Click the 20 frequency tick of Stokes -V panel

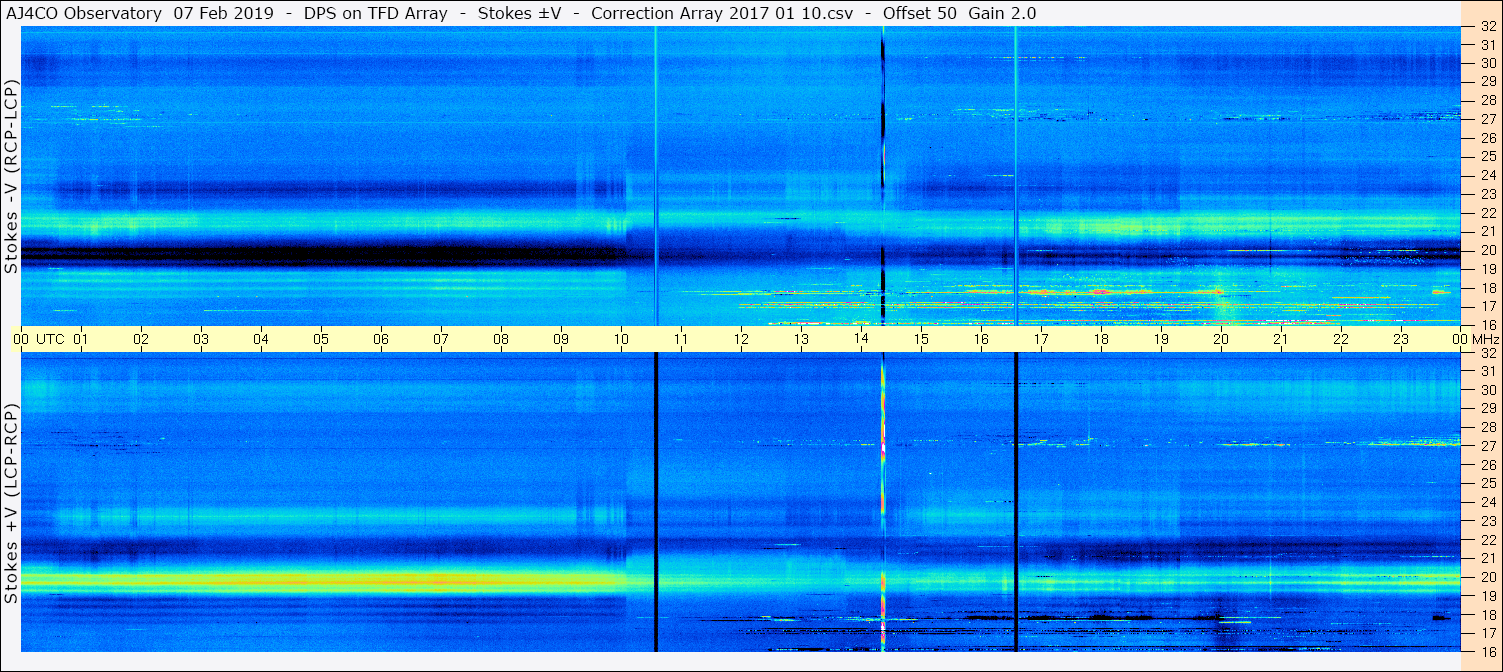click(1487, 250)
